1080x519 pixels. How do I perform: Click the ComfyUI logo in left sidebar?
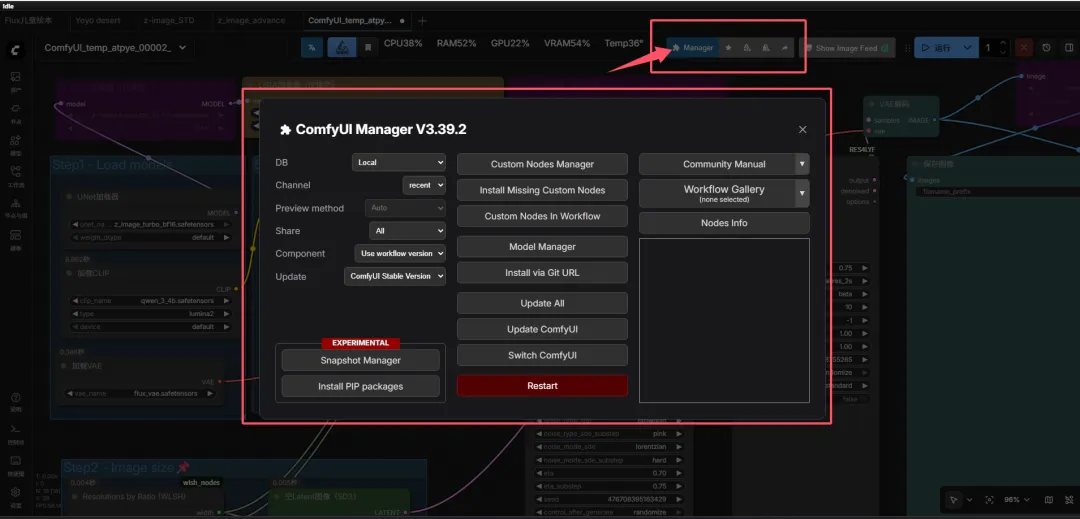(15, 50)
